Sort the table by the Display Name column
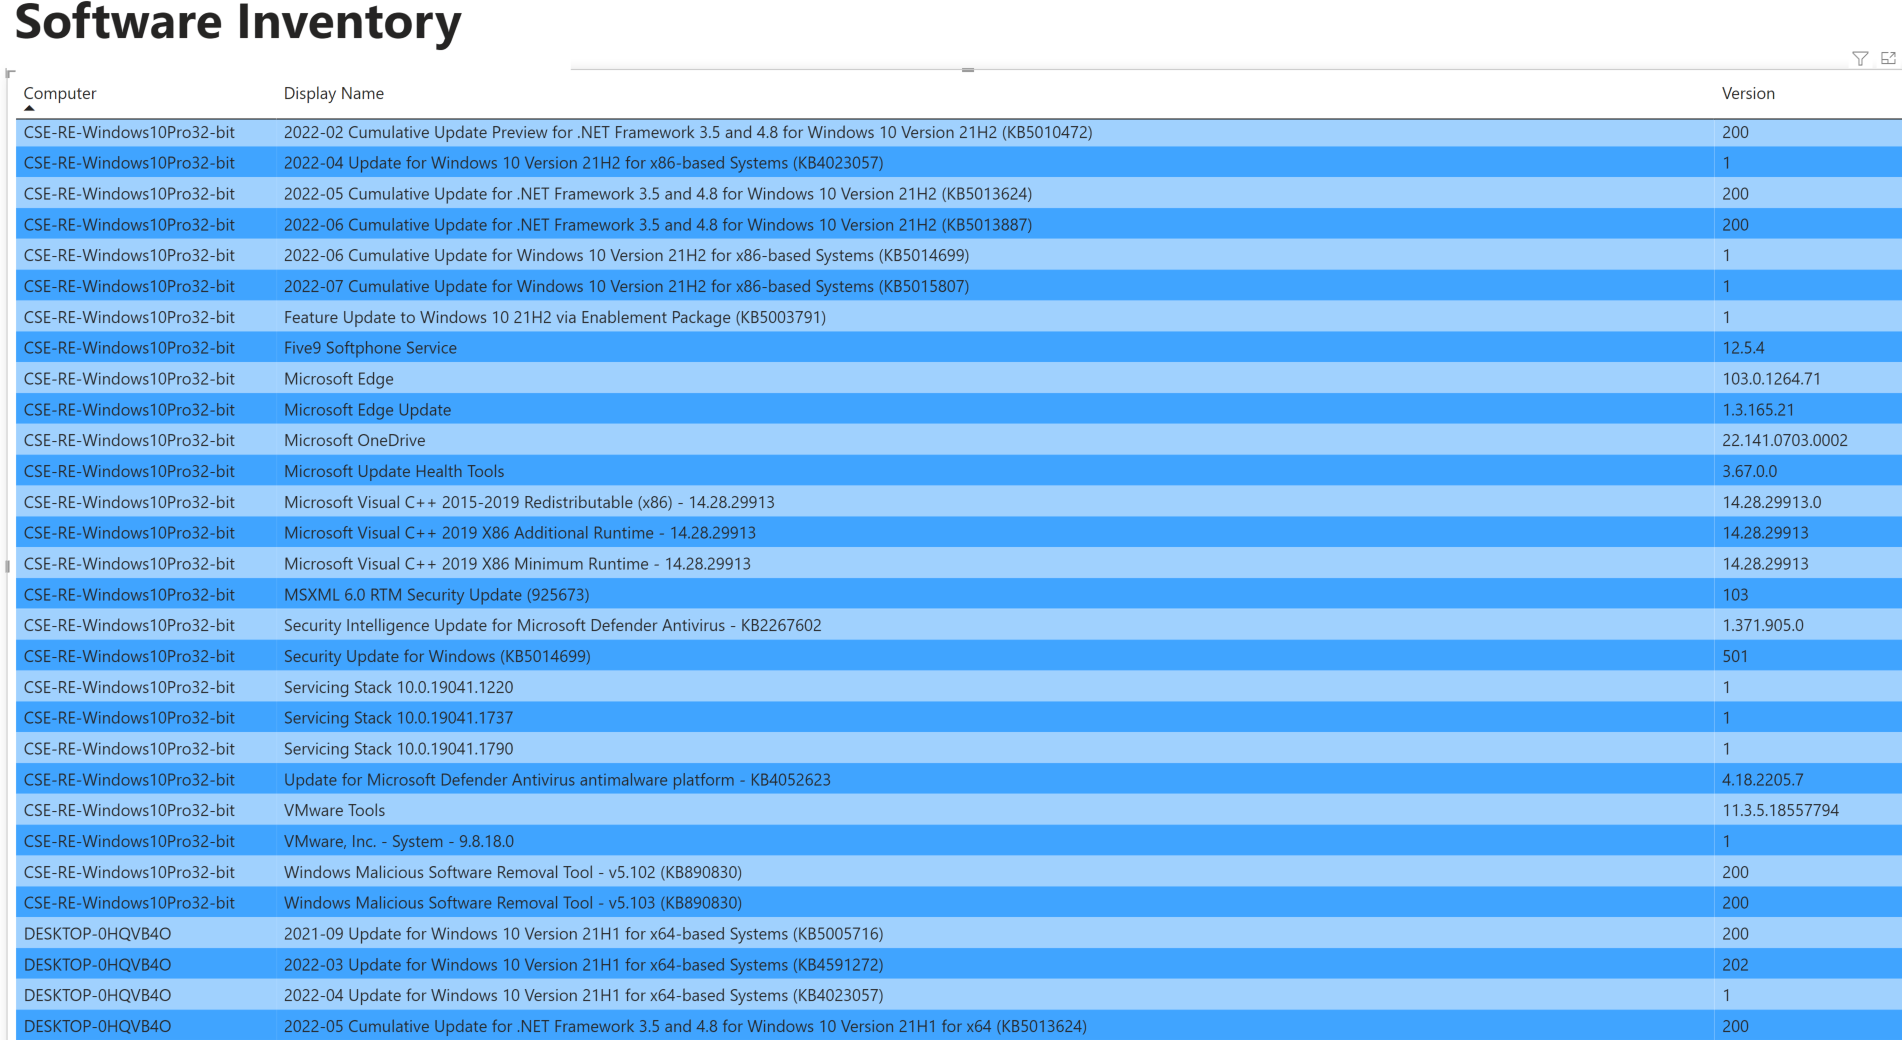Viewport: 1902px width, 1040px height. pos(334,93)
